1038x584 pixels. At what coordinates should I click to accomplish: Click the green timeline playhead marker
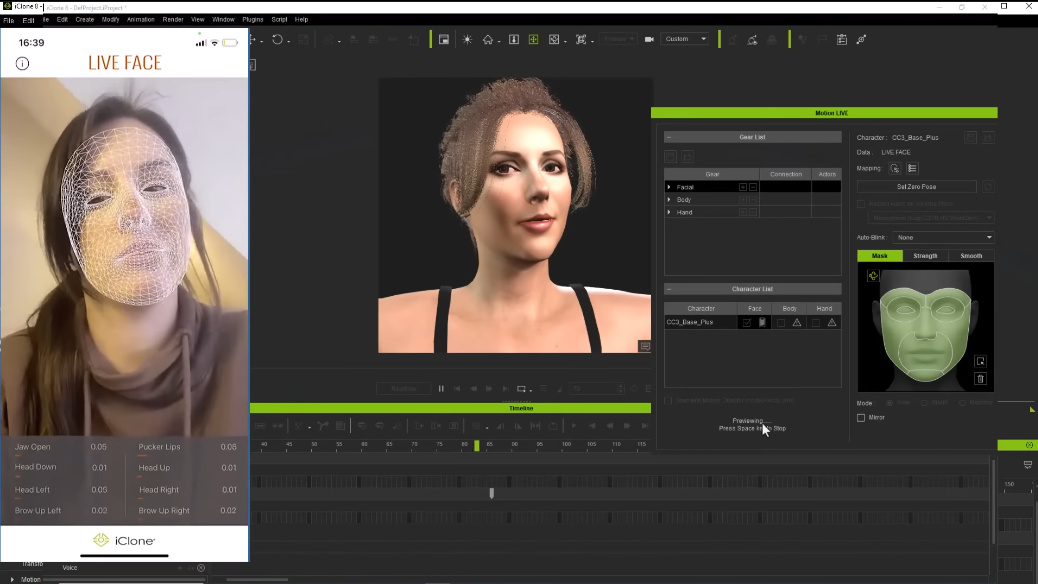(477, 446)
